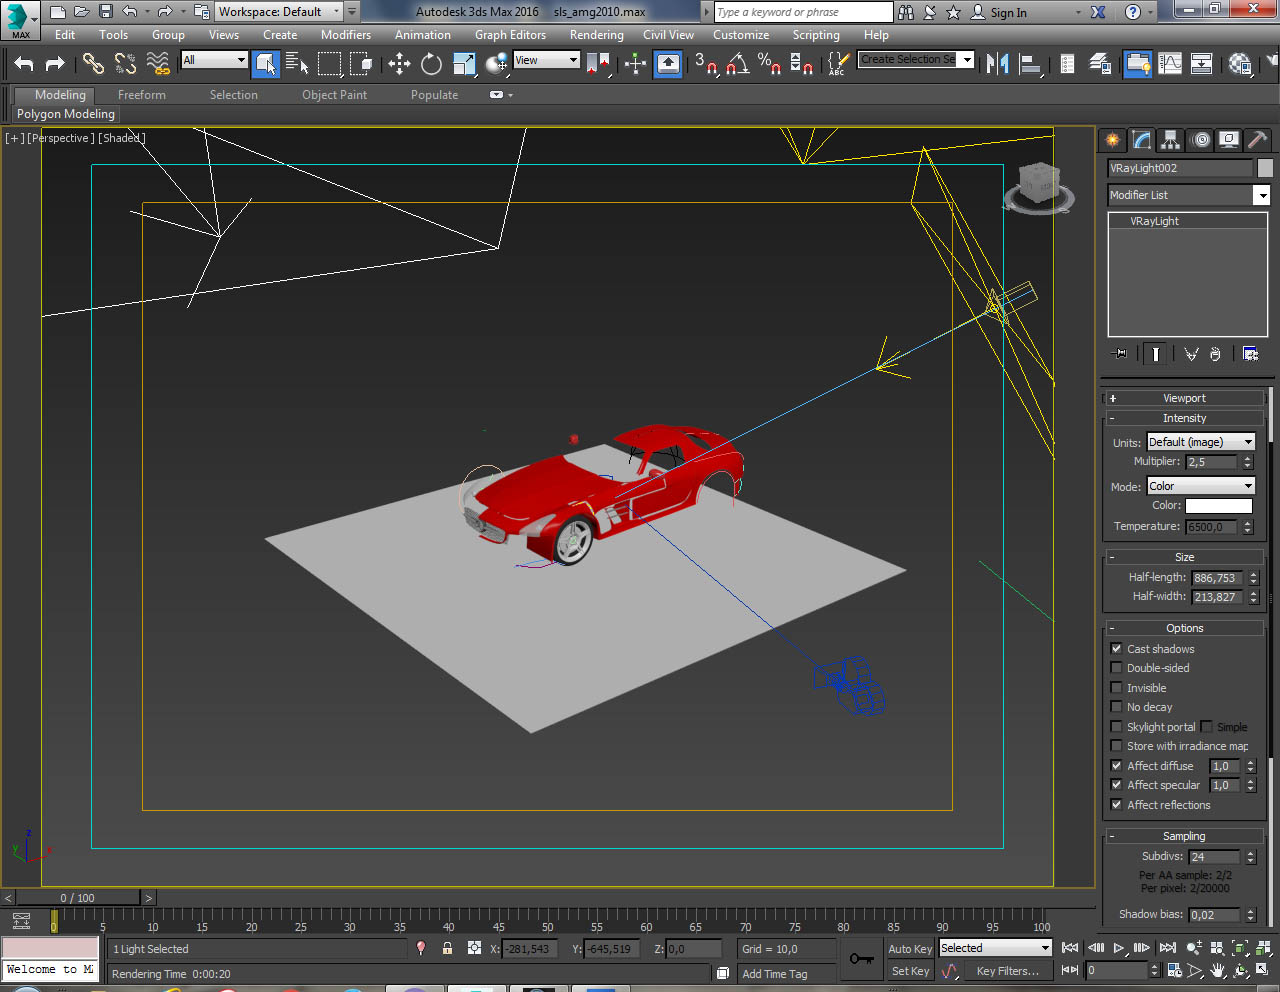The image size is (1280, 992).
Task: Enable the Double-sided checkbox
Action: 1117,668
